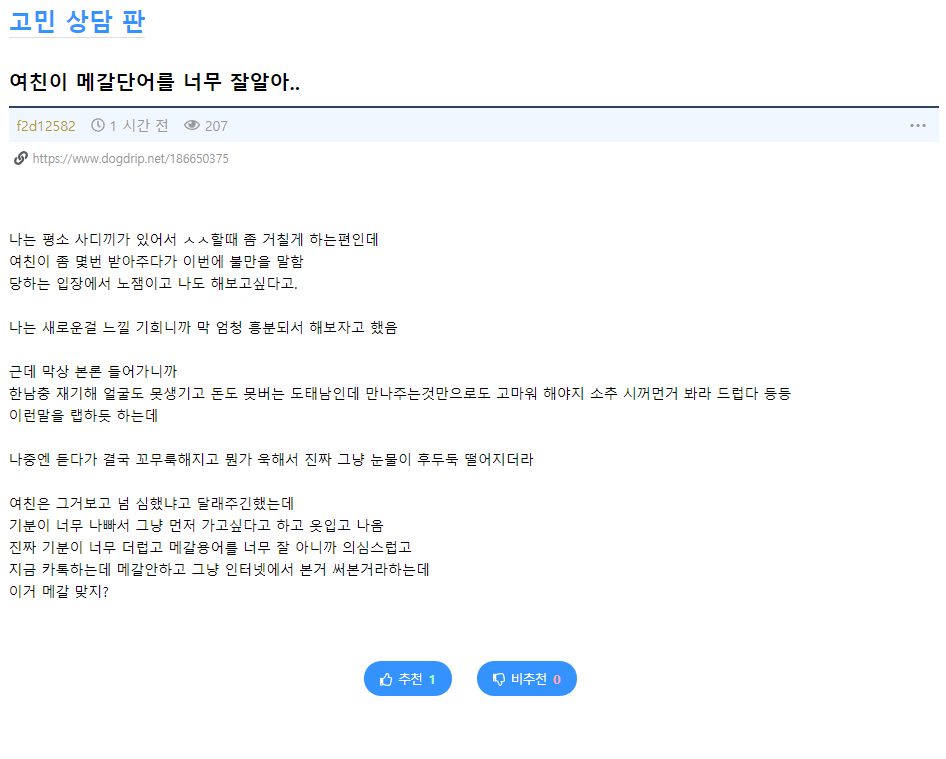Open the three-dot post options menu
Screen dimensions: 946x759
click(x=918, y=125)
